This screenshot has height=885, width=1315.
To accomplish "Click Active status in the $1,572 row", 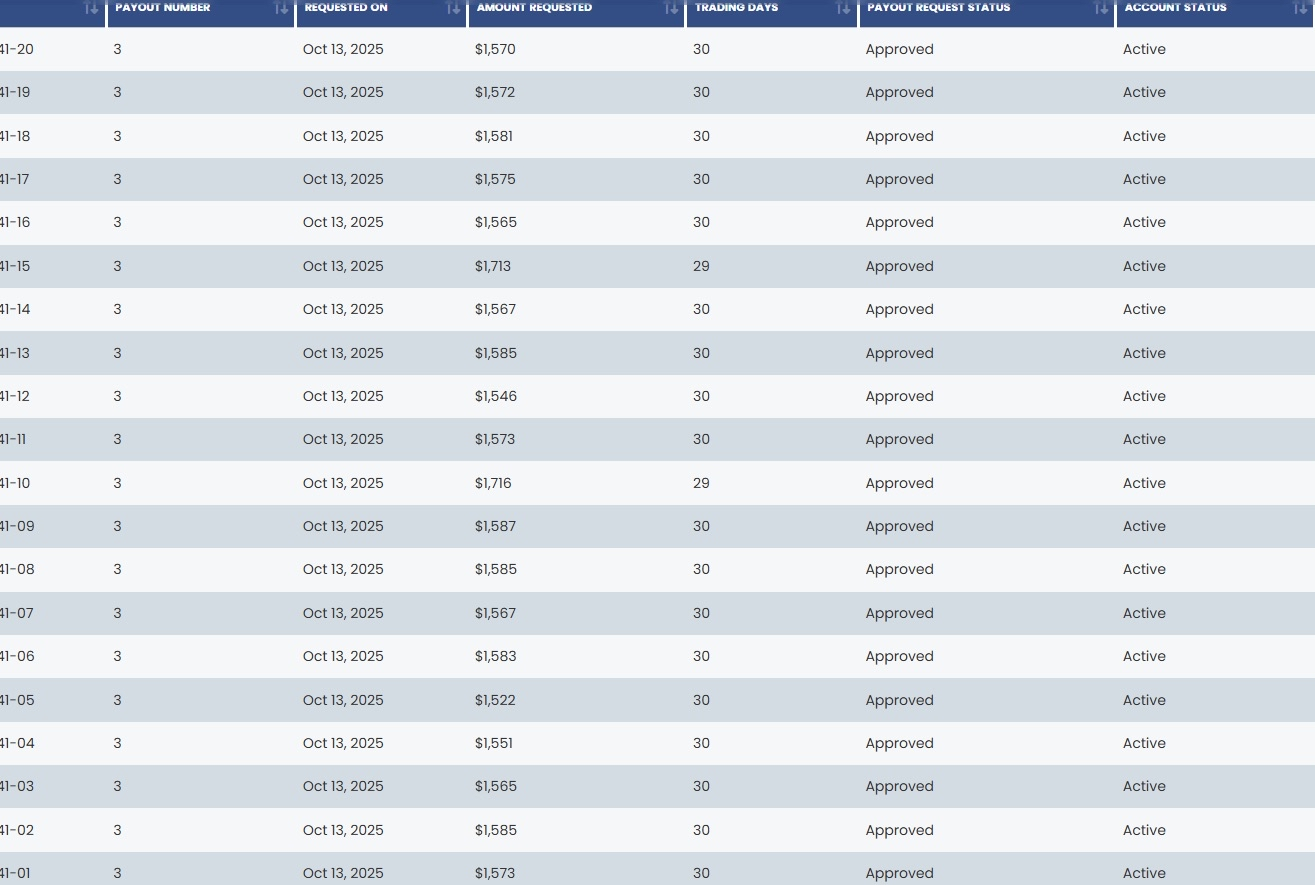I will click(x=1144, y=92).
